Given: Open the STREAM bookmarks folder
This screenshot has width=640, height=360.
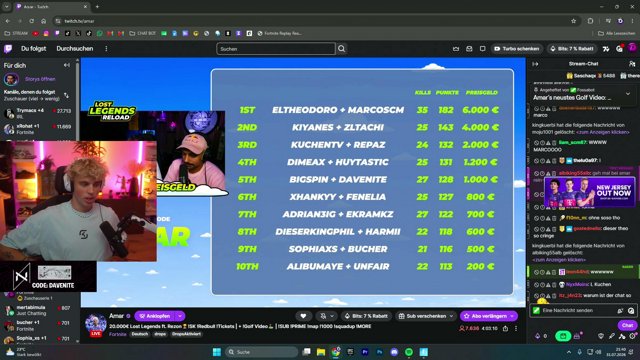Looking at the screenshot, I should coord(16,33).
